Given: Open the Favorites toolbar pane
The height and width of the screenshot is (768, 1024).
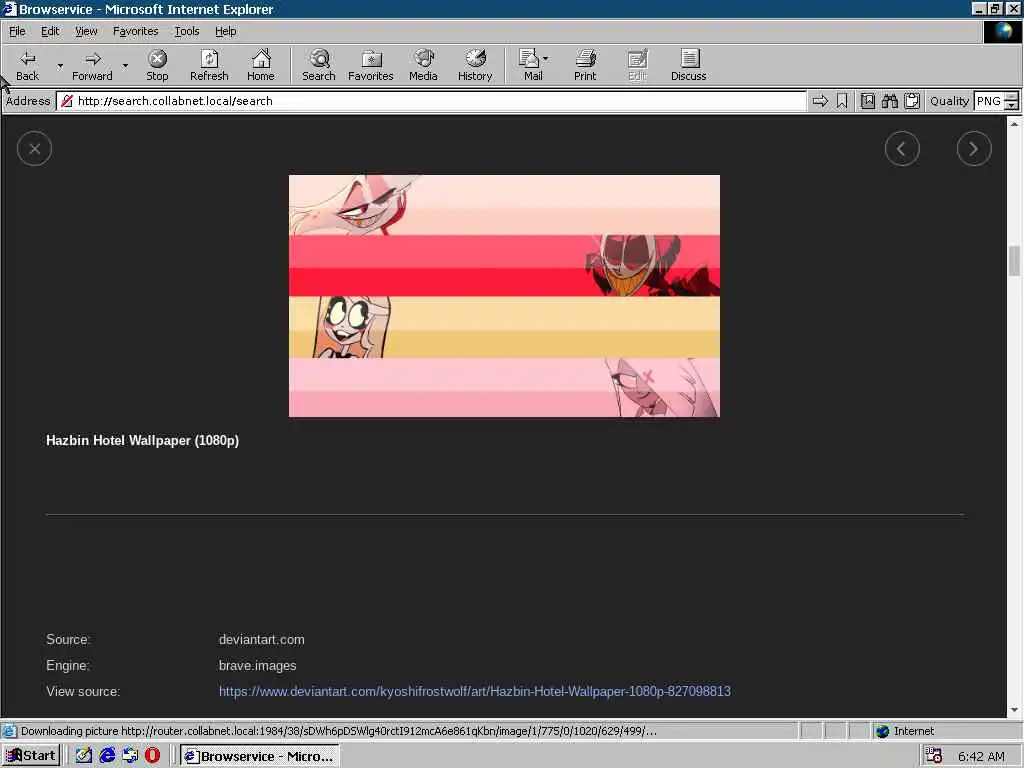Looking at the screenshot, I should [x=370, y=65].
